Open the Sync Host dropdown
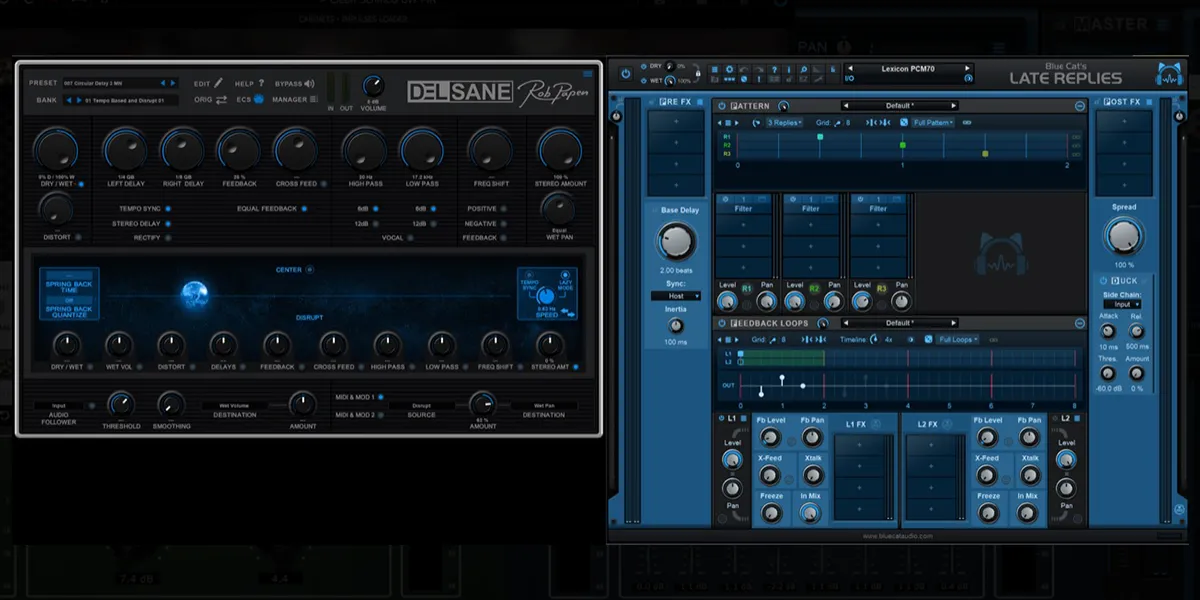This screenshot has width=1200, height=600. tap(676, 296)
